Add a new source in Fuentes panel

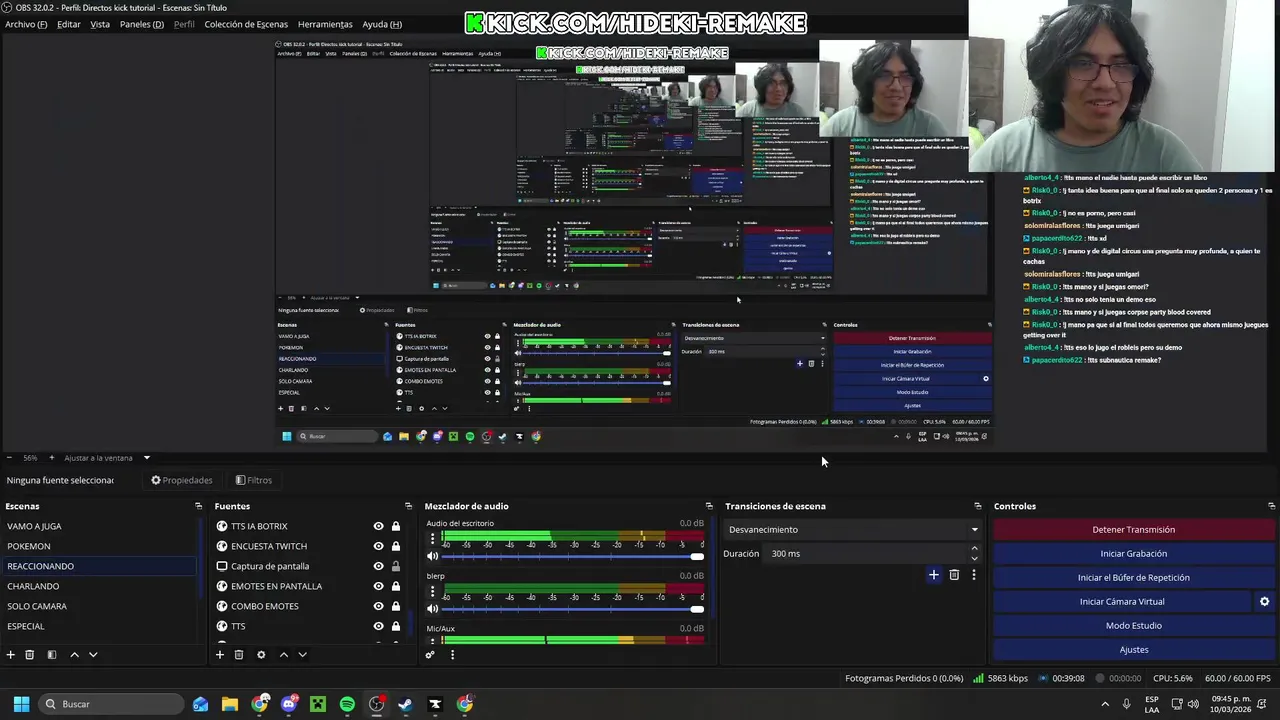(x=220, y=655)
